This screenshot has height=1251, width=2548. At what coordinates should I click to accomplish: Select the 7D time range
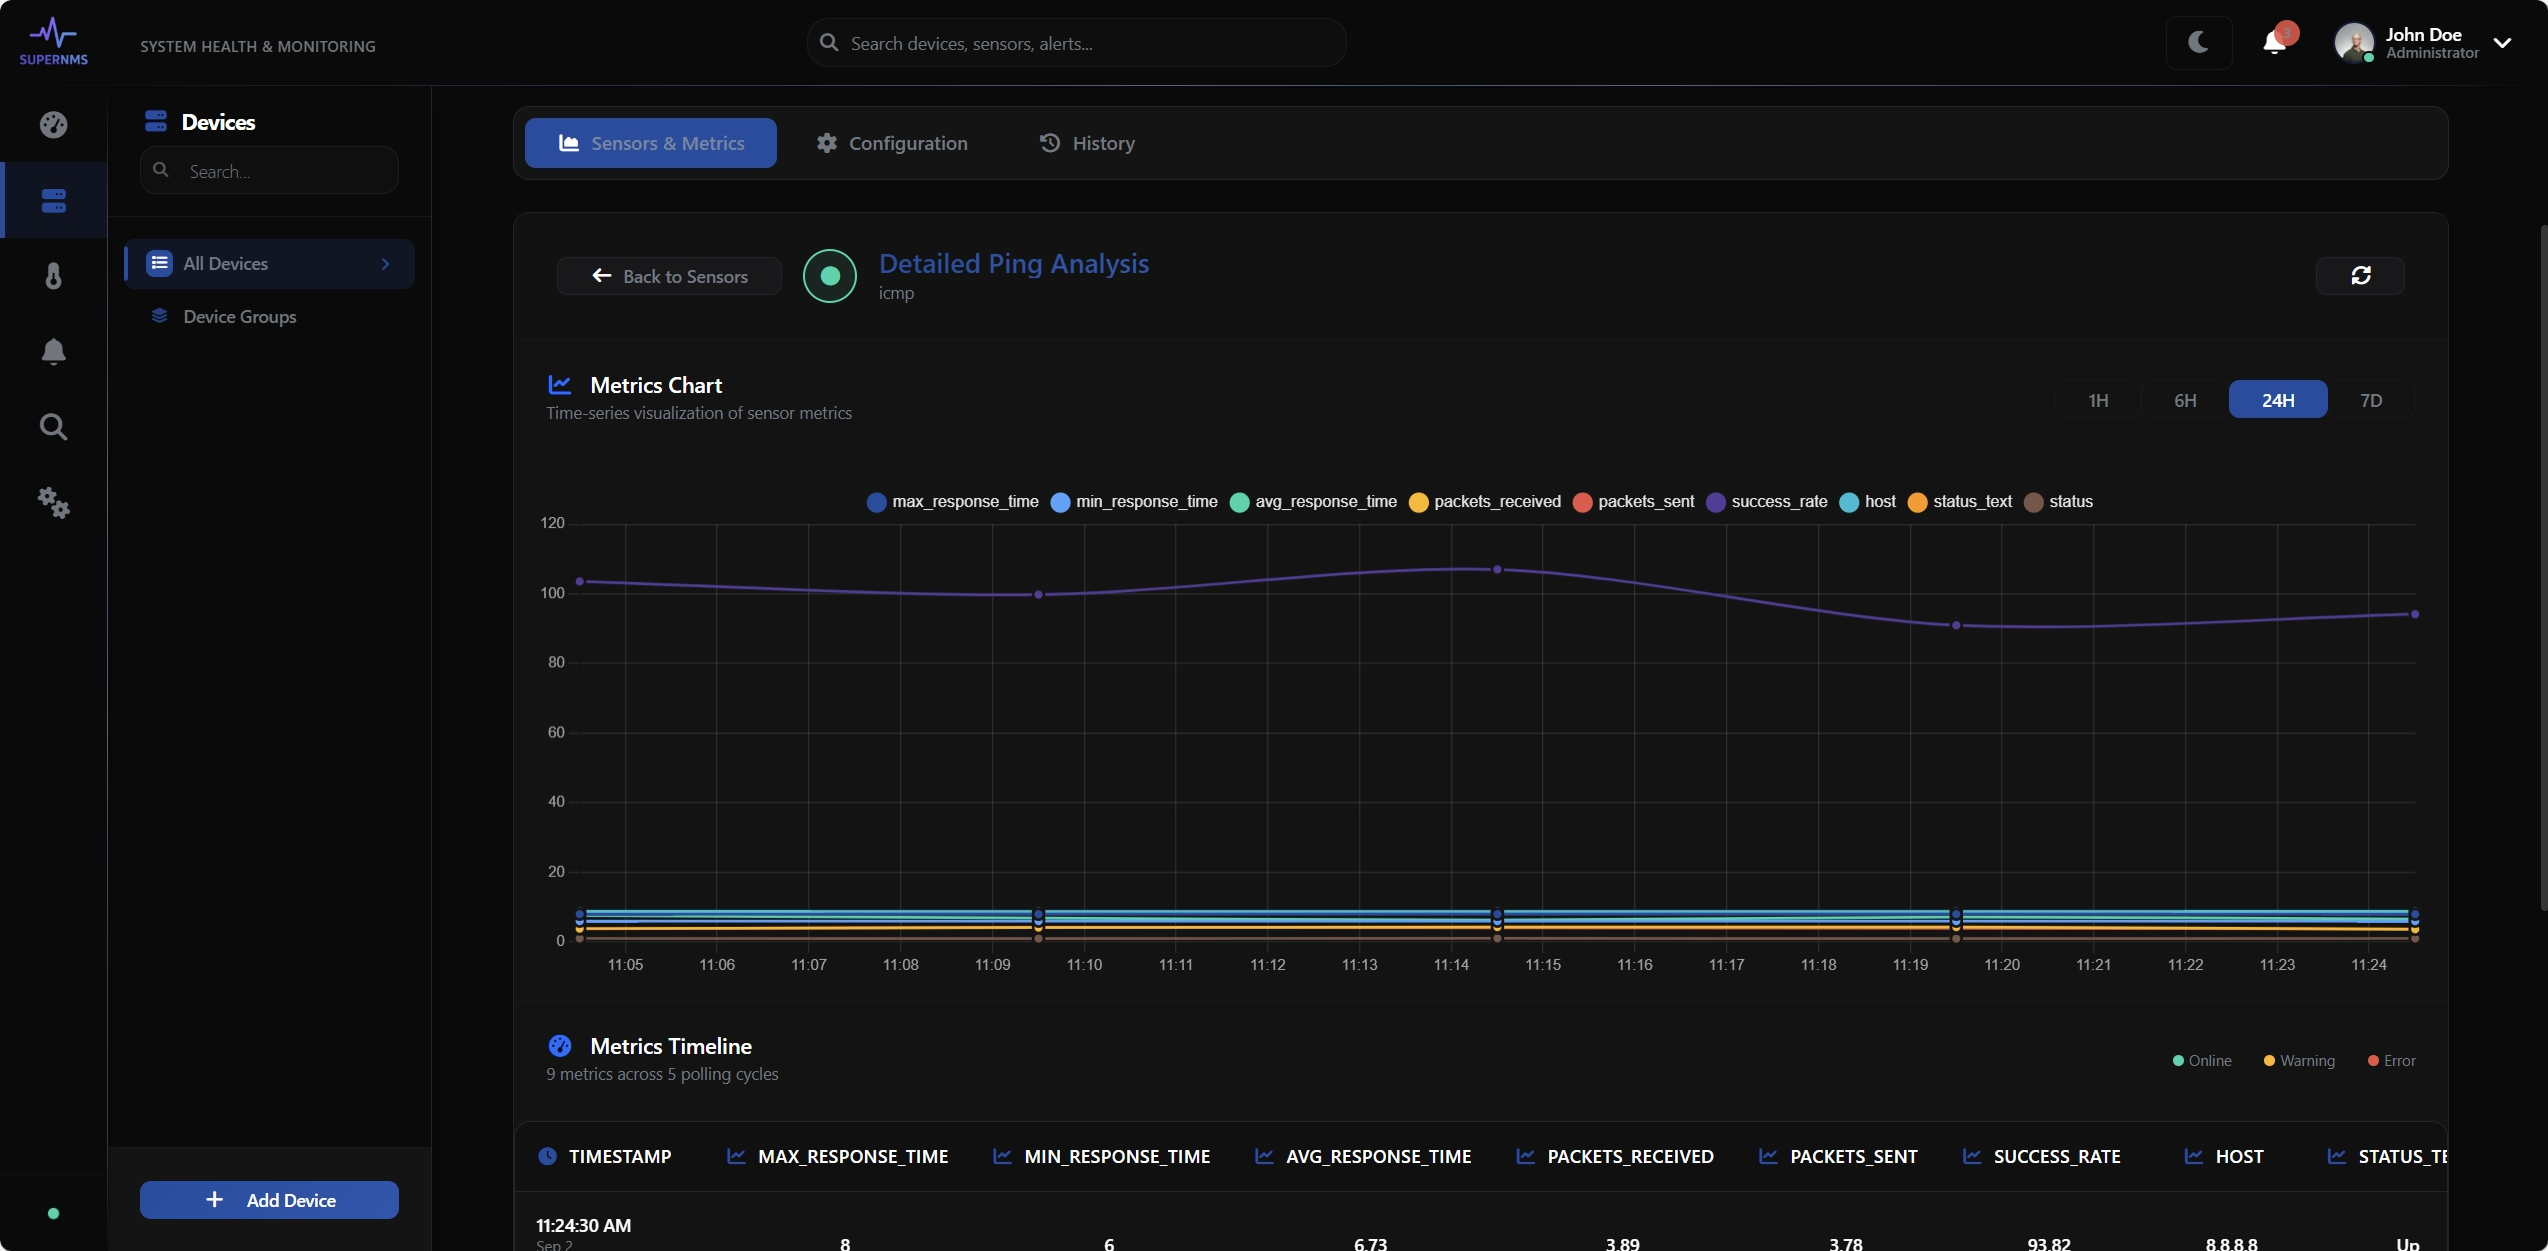click(2371, 400)
